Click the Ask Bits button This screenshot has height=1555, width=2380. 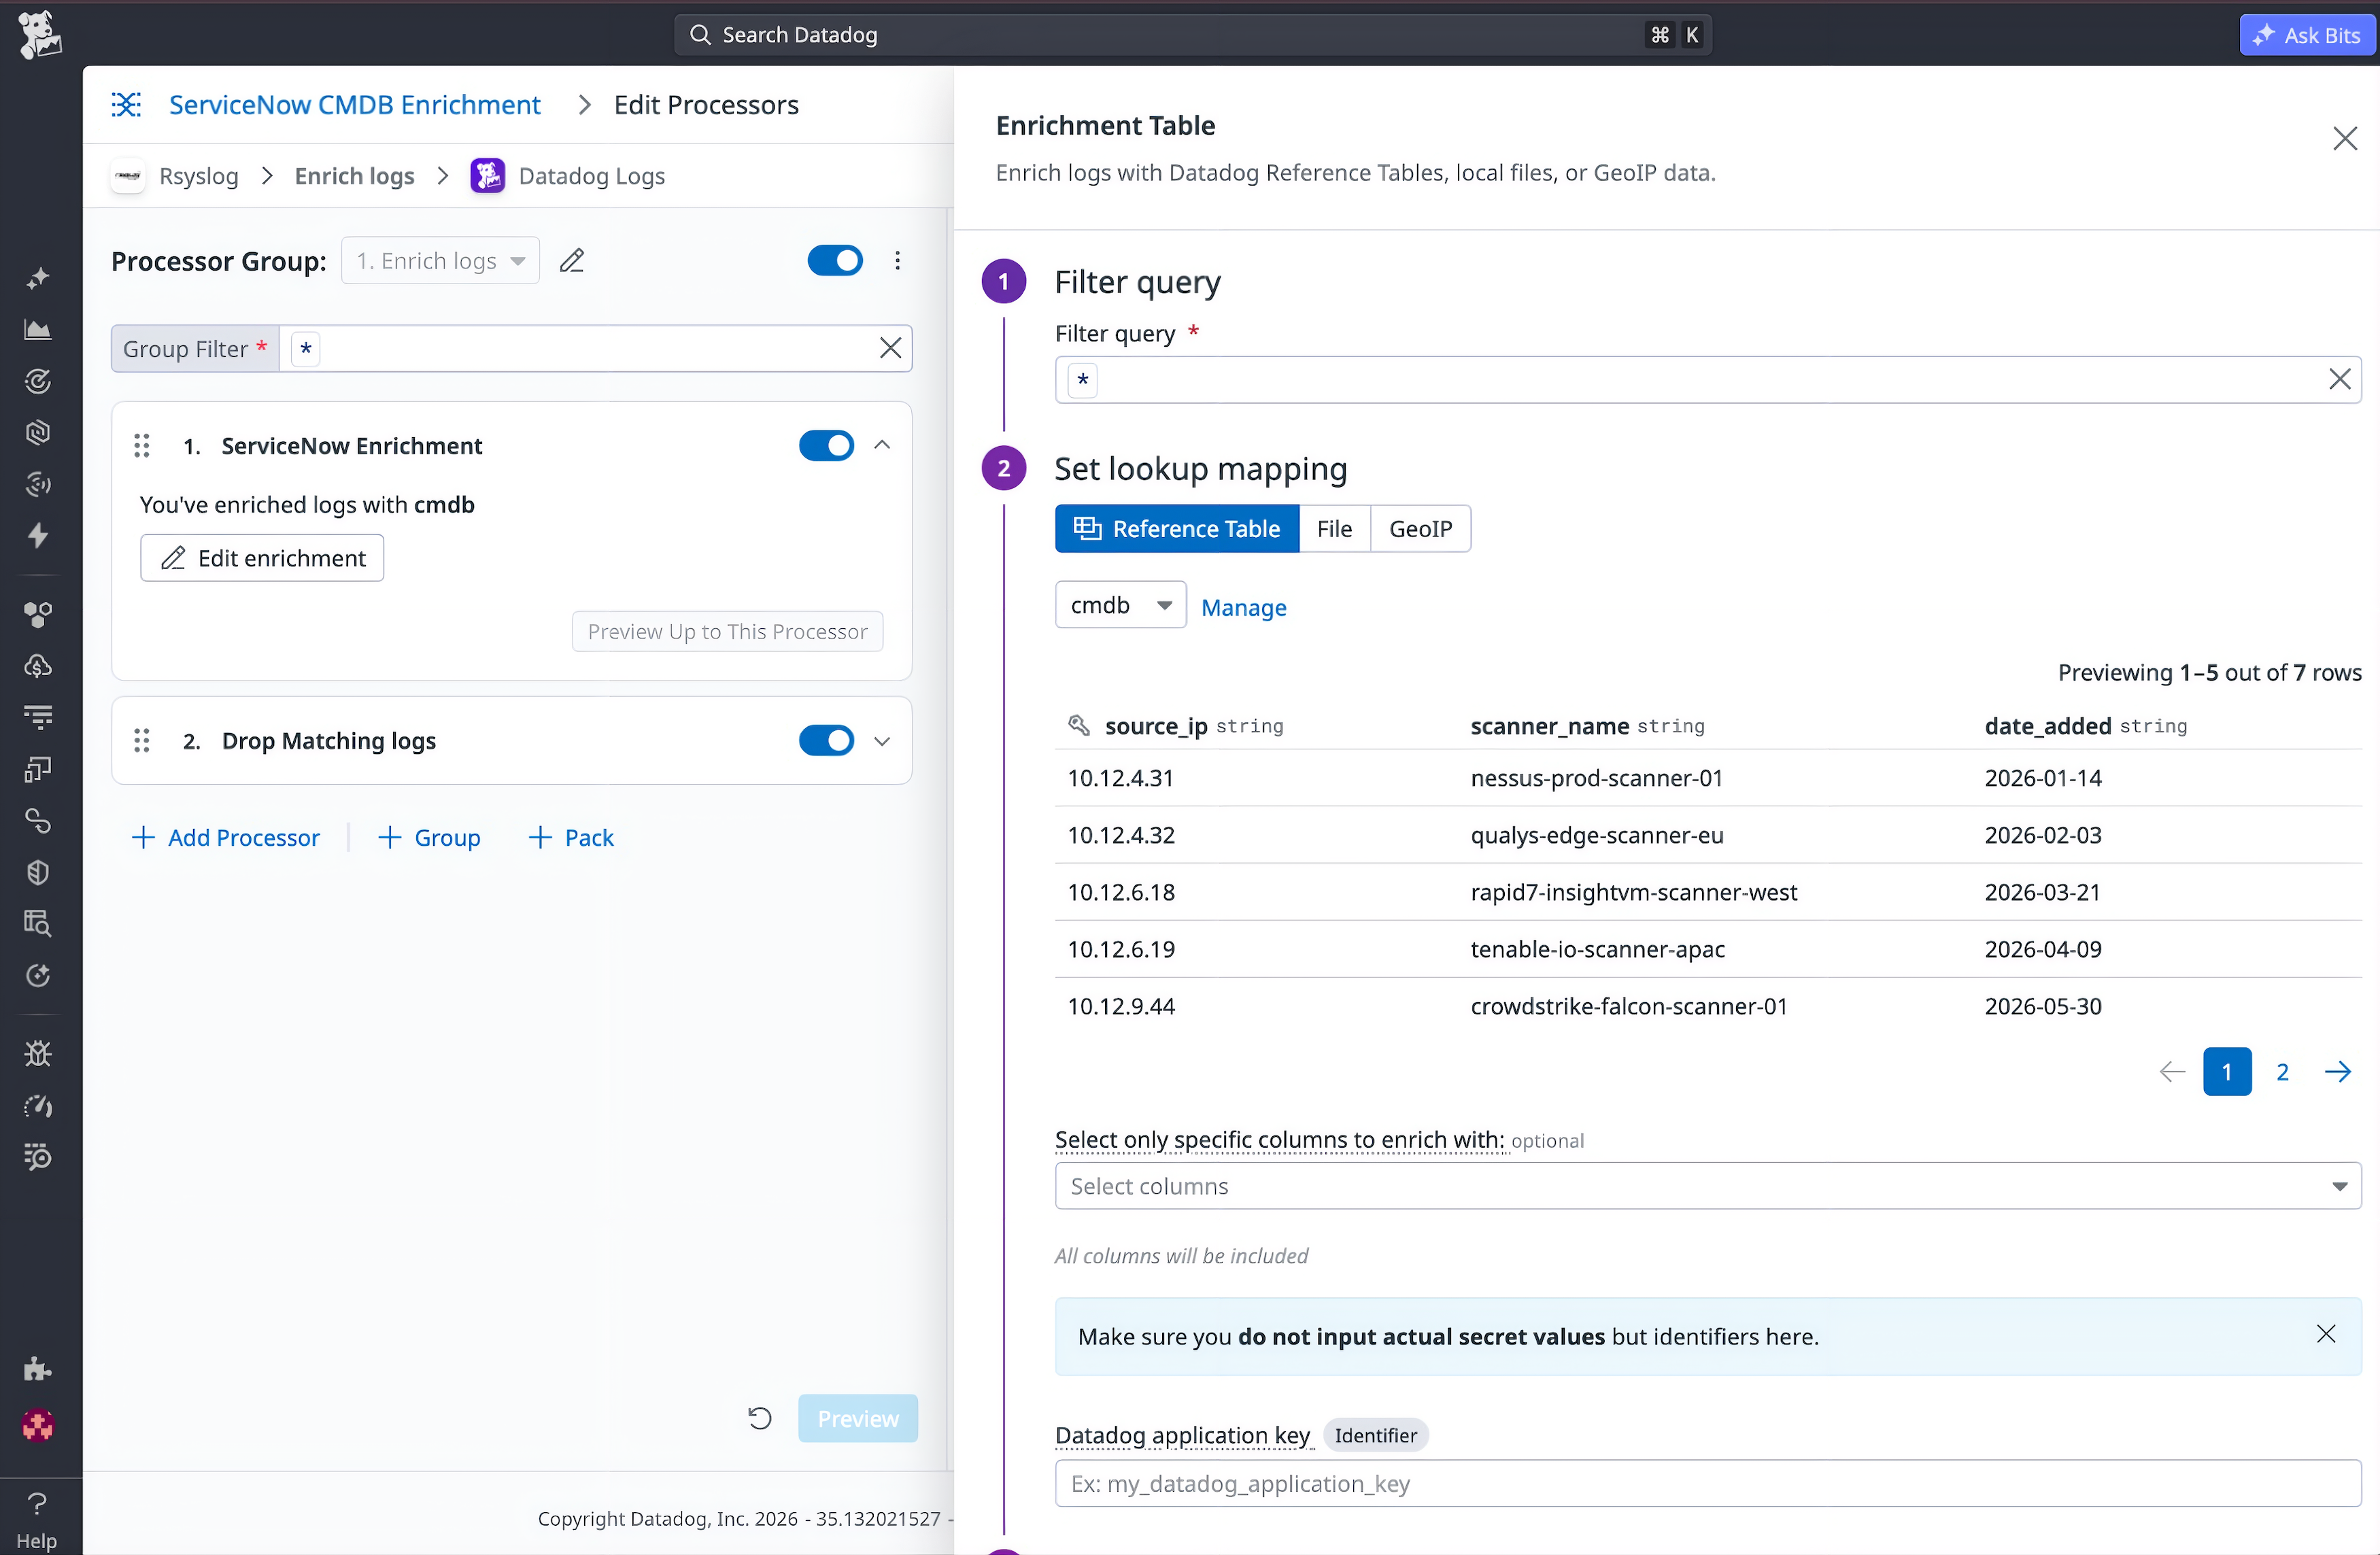[2307, 35]
